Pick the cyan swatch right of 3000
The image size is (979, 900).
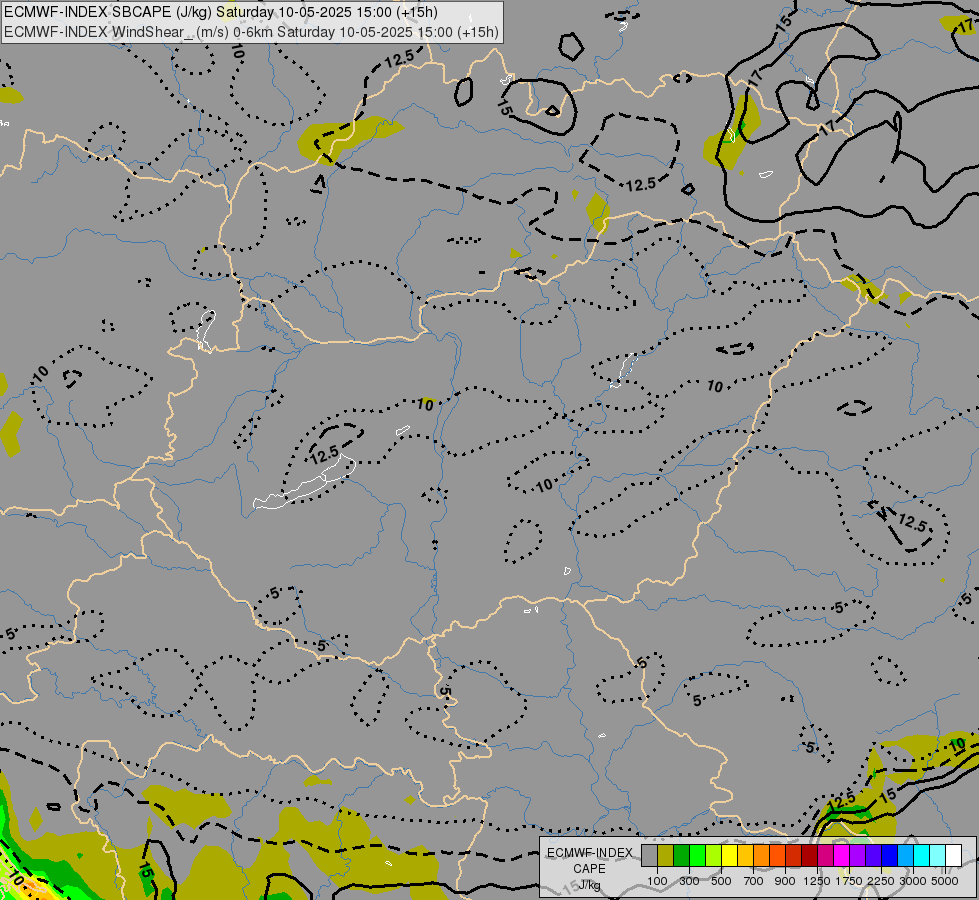[x=922, y=856]
